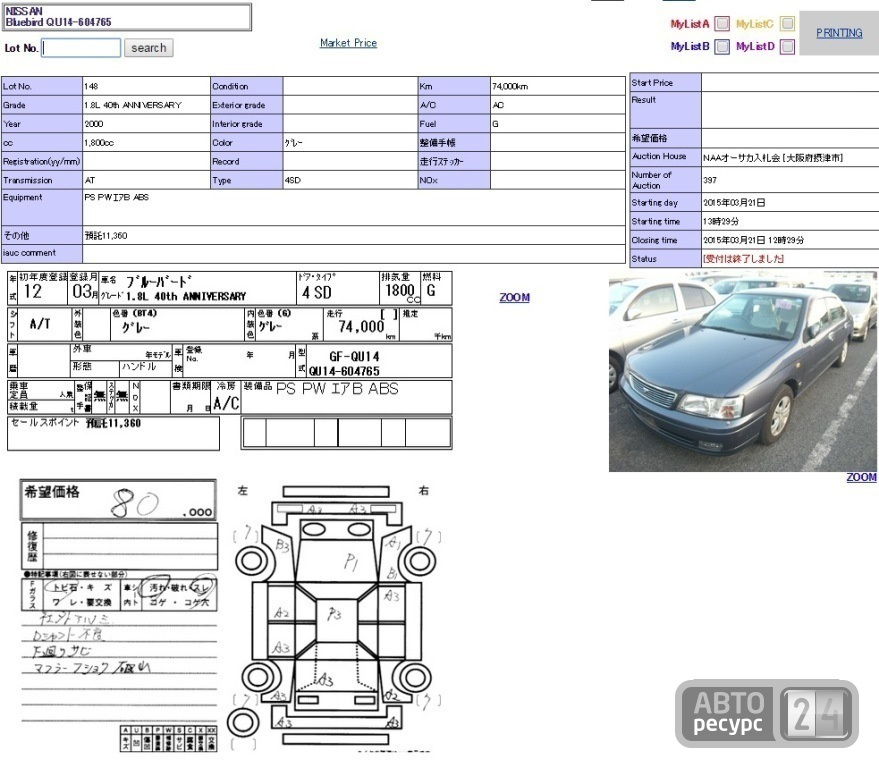
Task: Click the 希望価格 handwritten price box
Action: (118, 499)
